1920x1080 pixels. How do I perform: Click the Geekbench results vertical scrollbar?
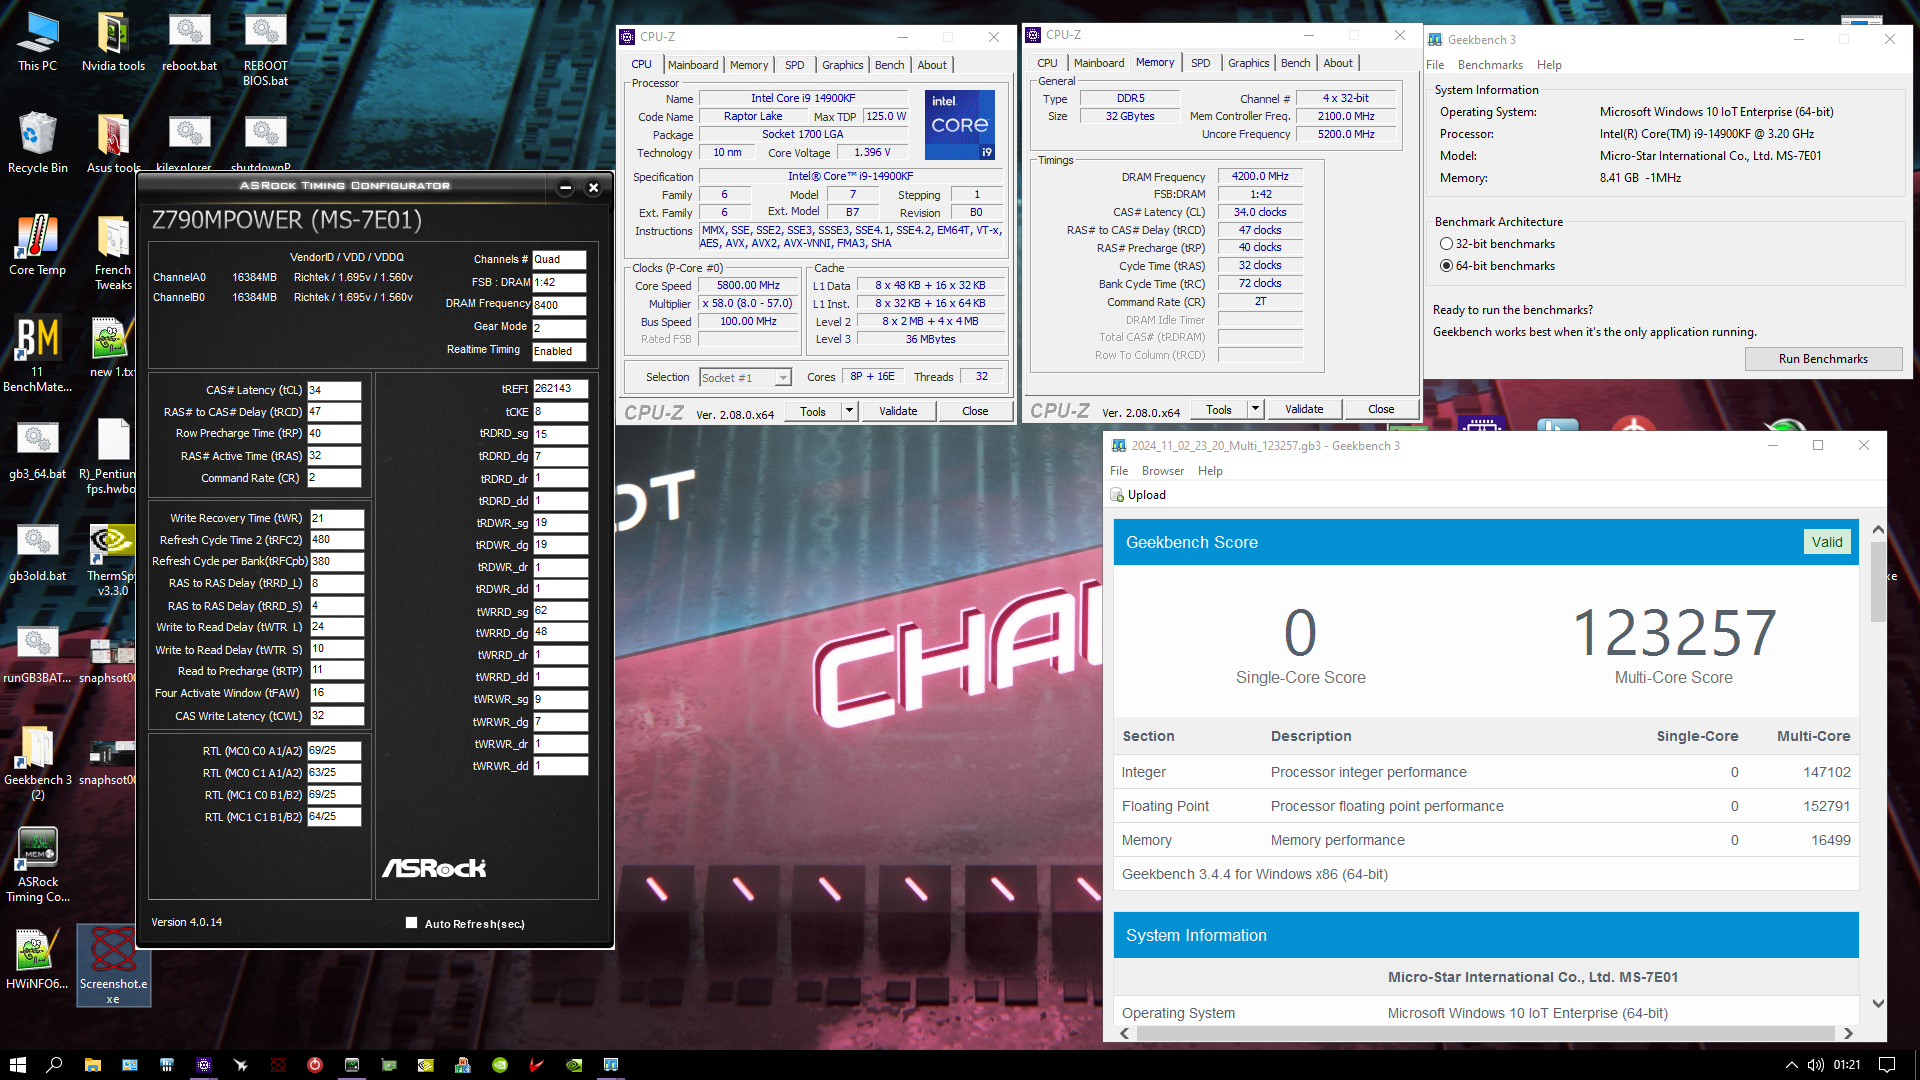point(1878,582)
